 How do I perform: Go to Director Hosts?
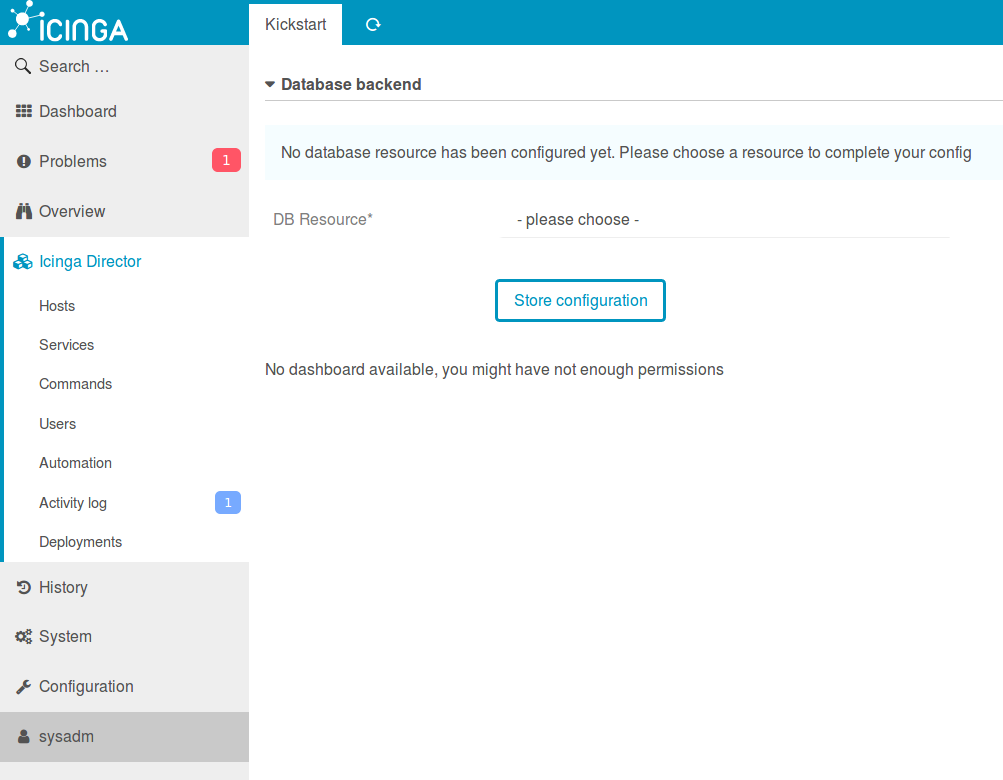57,306
